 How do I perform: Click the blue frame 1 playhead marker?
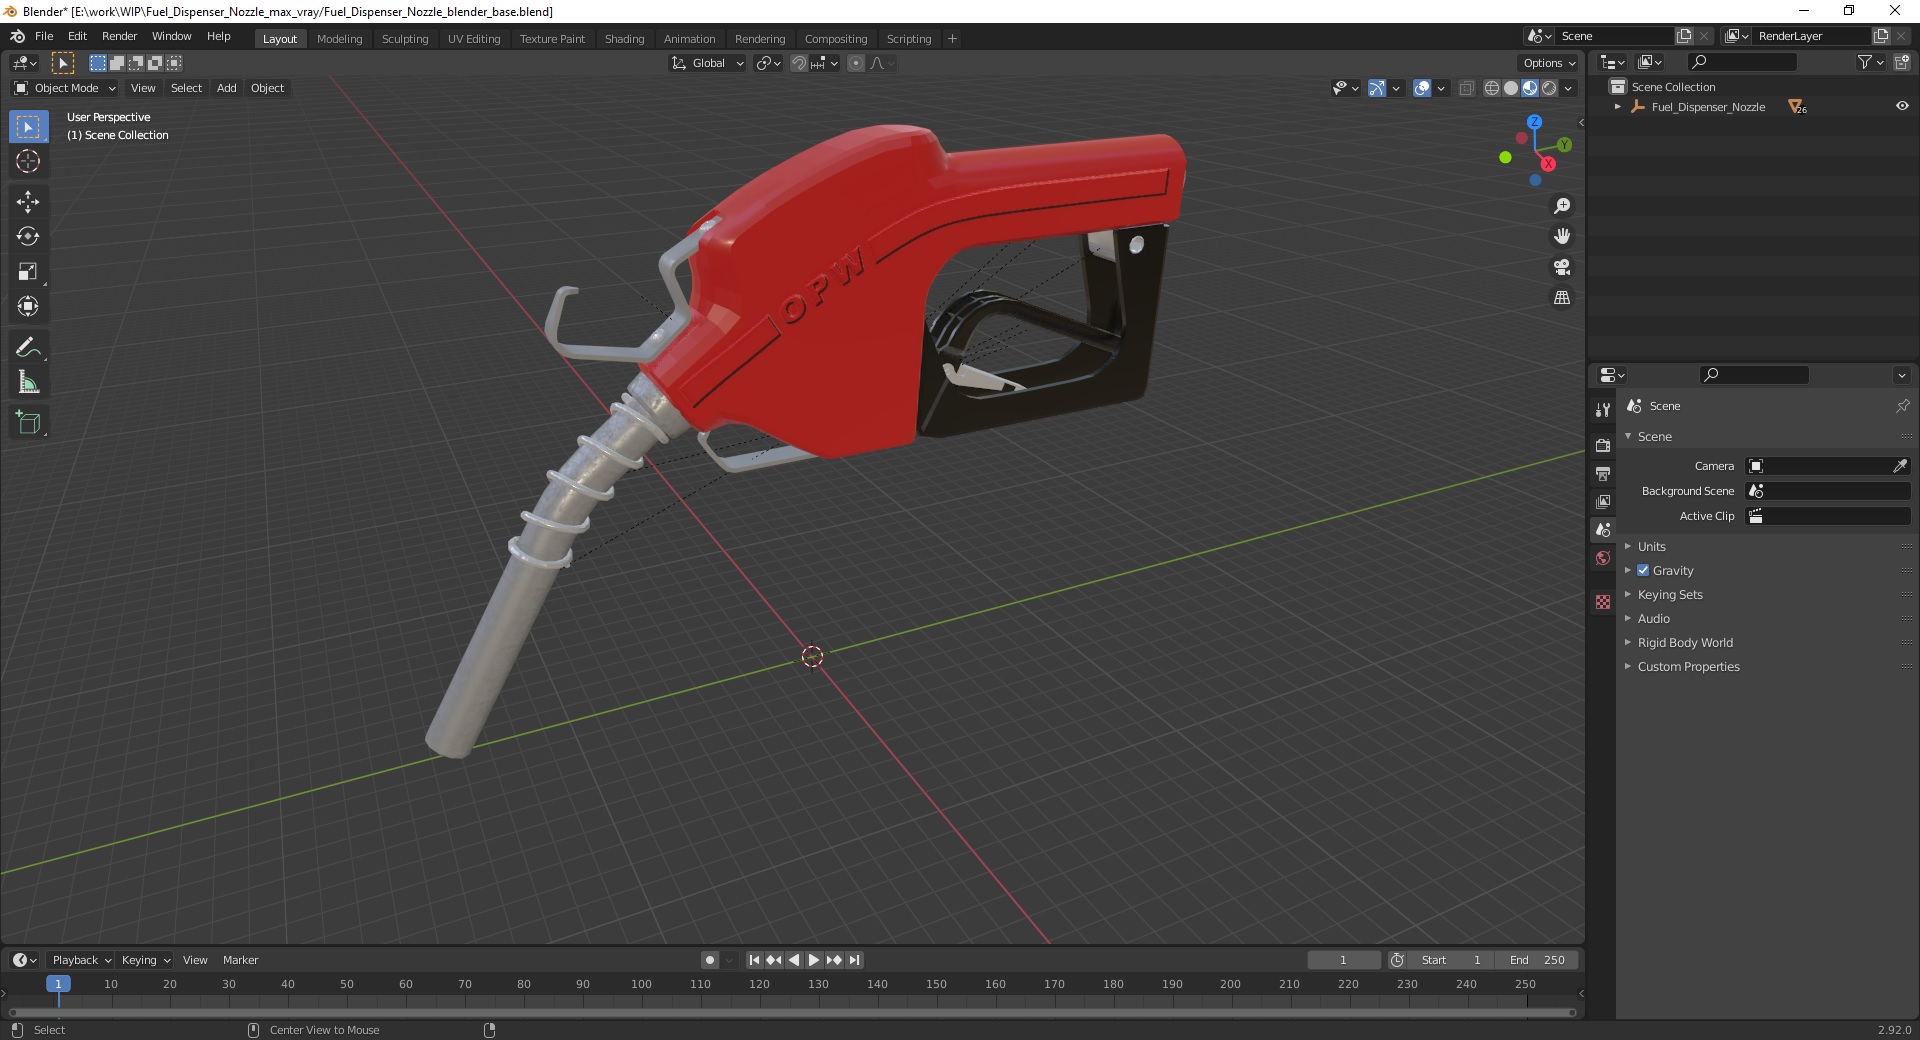point(58,984)
